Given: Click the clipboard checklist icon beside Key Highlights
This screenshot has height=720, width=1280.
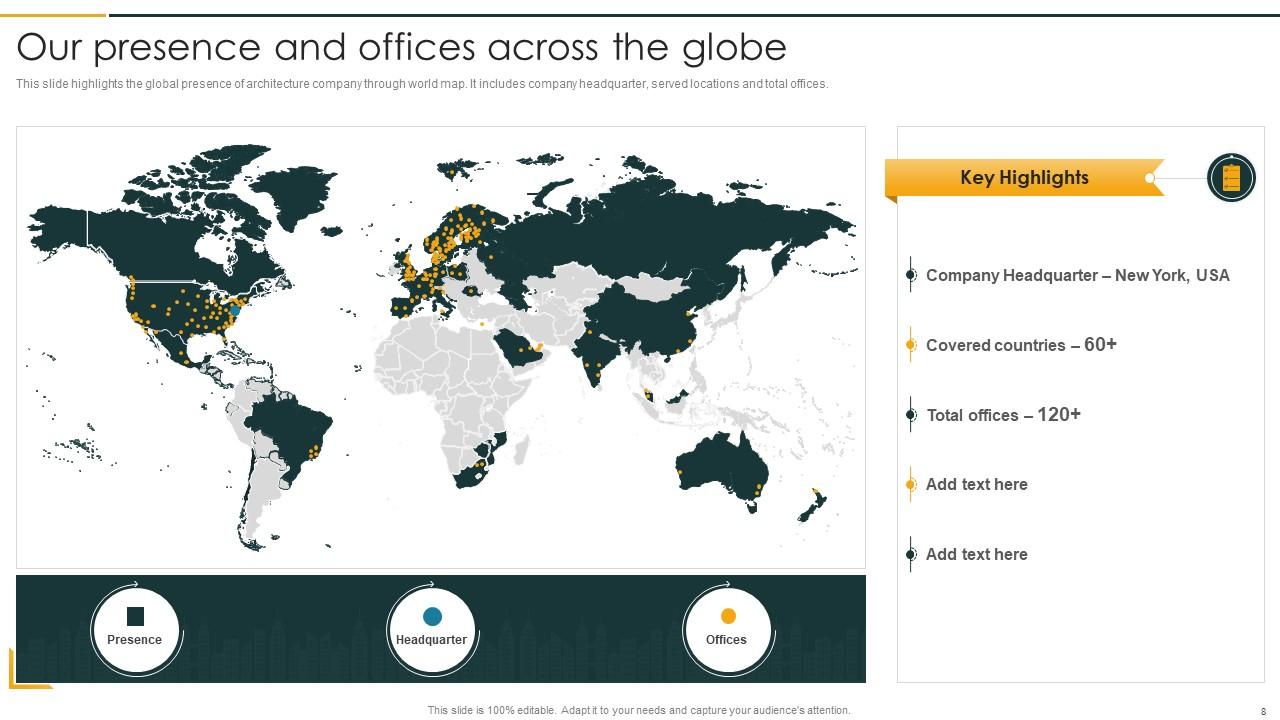Looking at the screenshot, I should (x=1231, y=178).
